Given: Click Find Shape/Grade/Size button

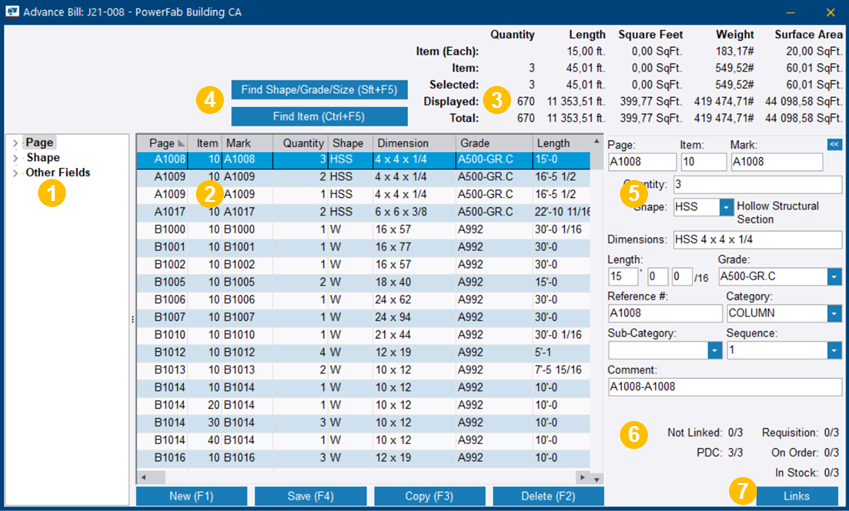Looking at the screenshot, I should pyautogui.click(x=319, y=90).
